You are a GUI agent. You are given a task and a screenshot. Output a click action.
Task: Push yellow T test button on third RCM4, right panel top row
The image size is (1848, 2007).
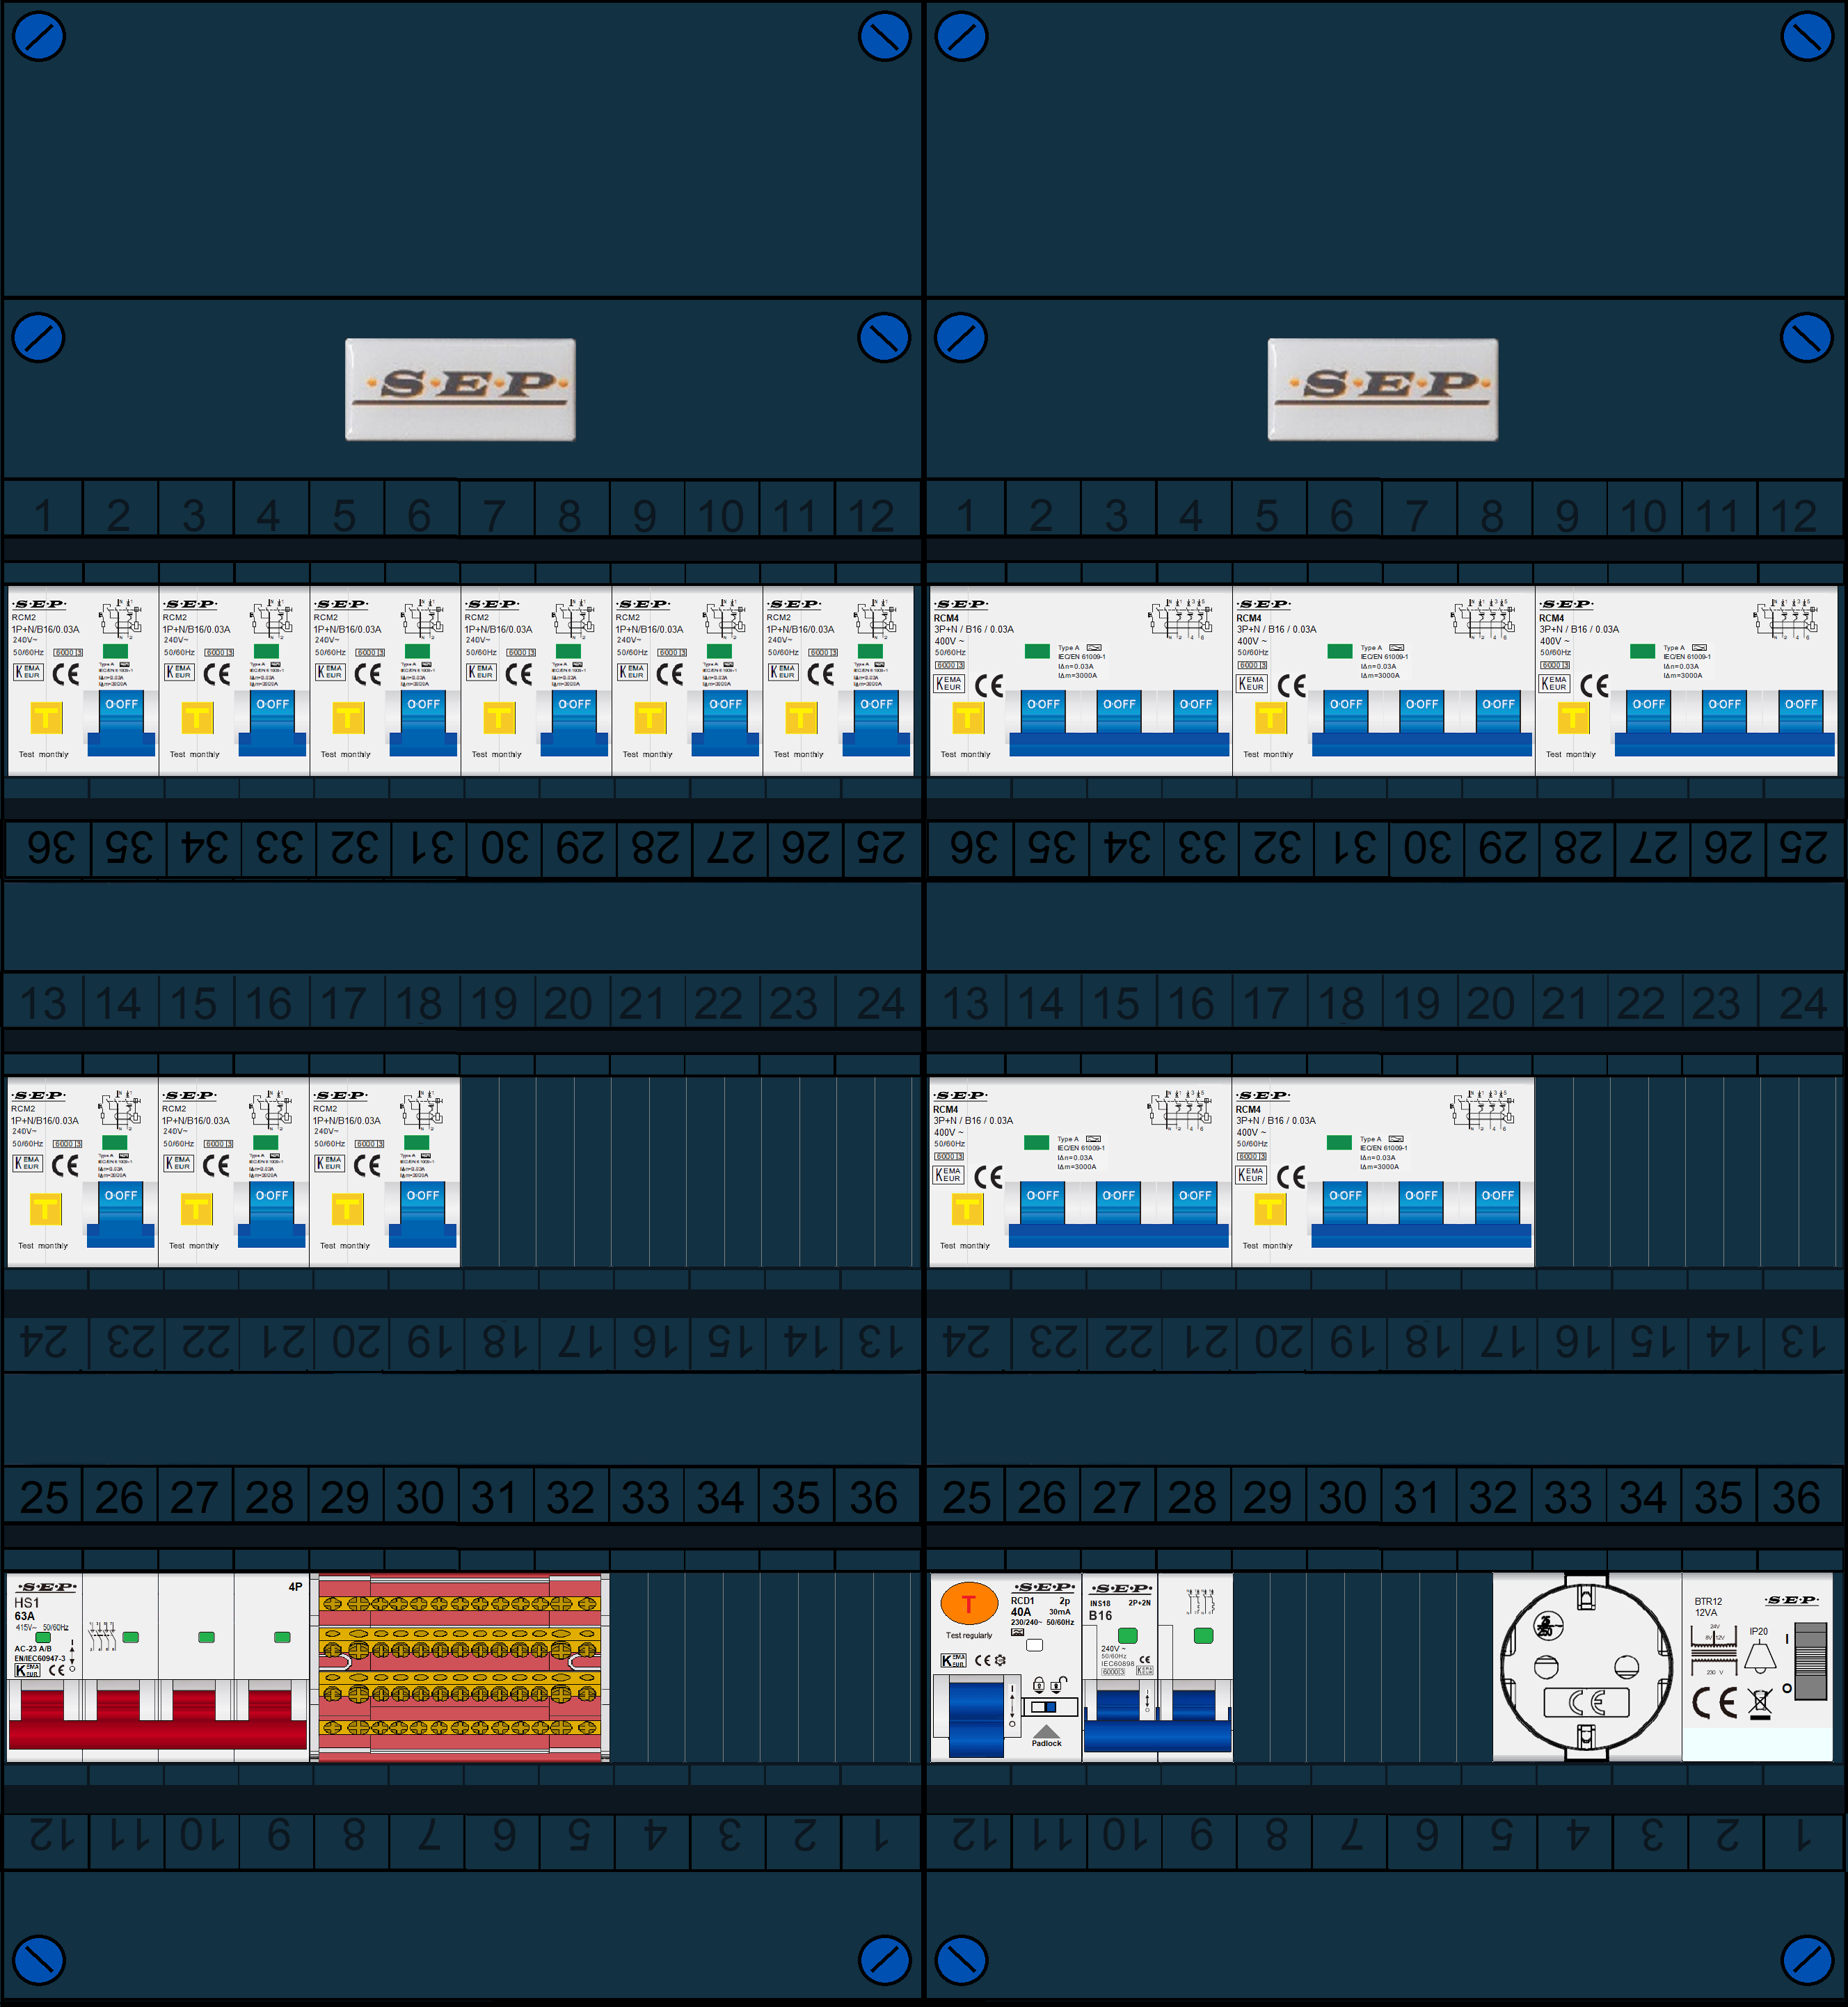[x=1573, y=718]
